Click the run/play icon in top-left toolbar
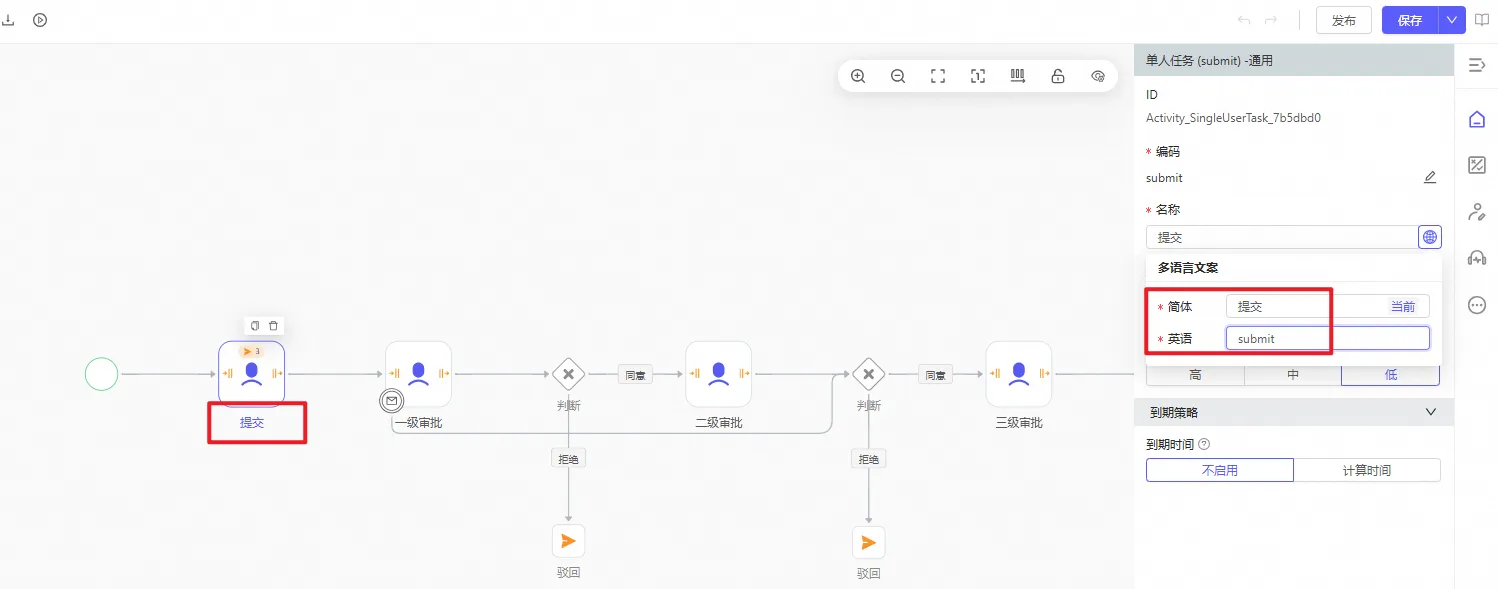 coord(40,20)
